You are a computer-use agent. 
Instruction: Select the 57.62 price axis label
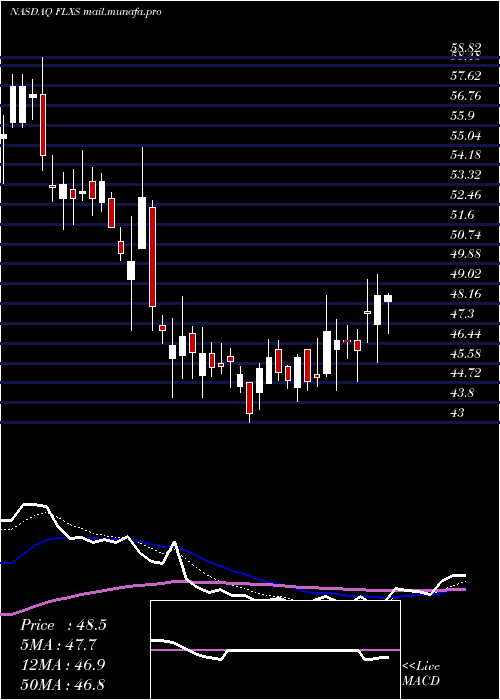coord(466,76)
